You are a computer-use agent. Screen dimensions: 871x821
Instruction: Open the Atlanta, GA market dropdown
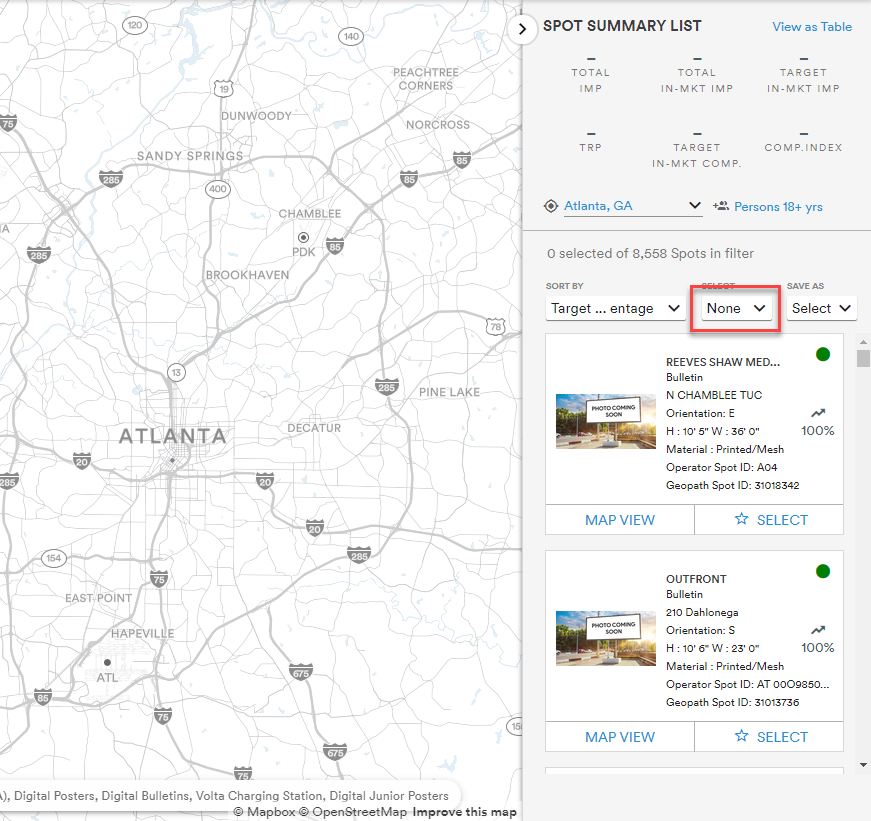point(633,206)
